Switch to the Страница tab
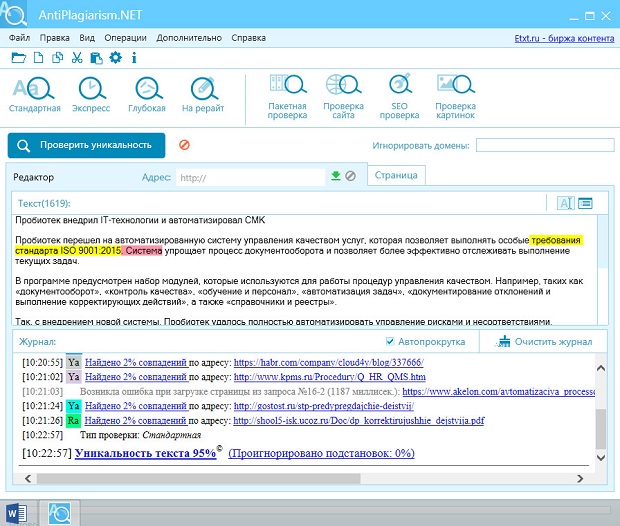The image size is (620, 526). 396,175
